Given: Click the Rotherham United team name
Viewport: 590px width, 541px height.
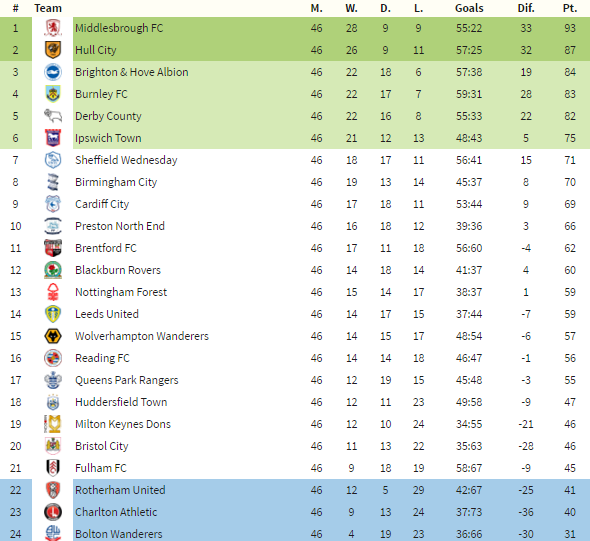Looking at the screenshot, I should (120, 490).
